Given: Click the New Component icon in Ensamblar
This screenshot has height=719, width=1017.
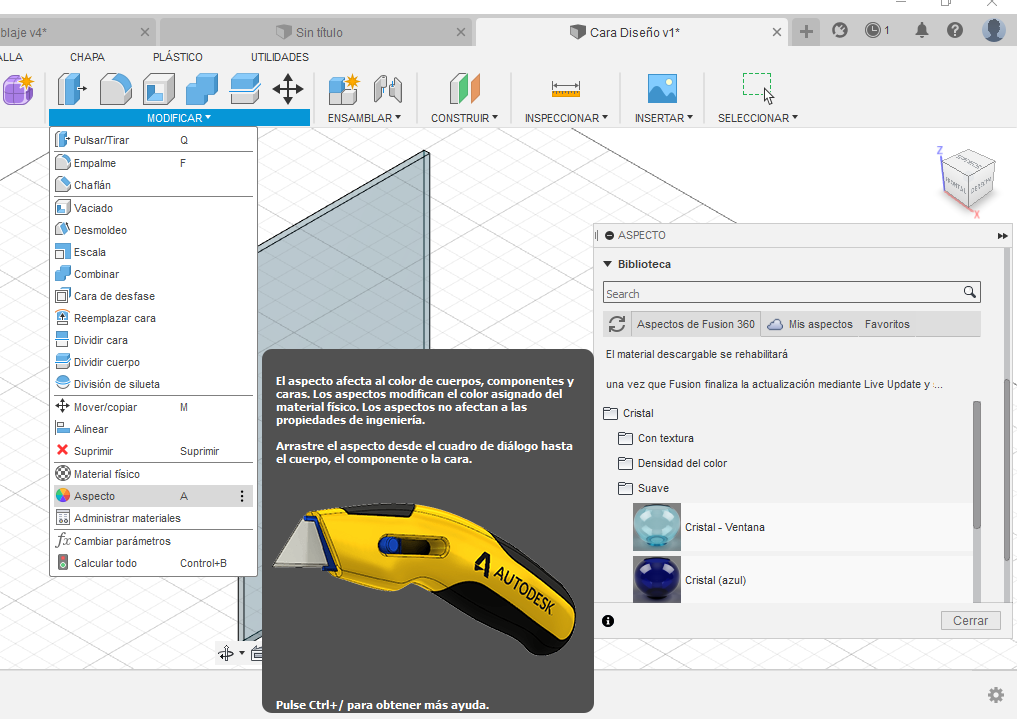Looking at the screenshot, I should coord(344,89).
